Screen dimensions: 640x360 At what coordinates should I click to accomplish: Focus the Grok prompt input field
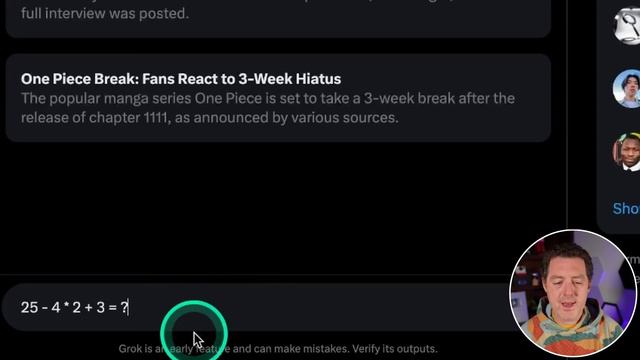pyautogui.click(x=257, y=307)
